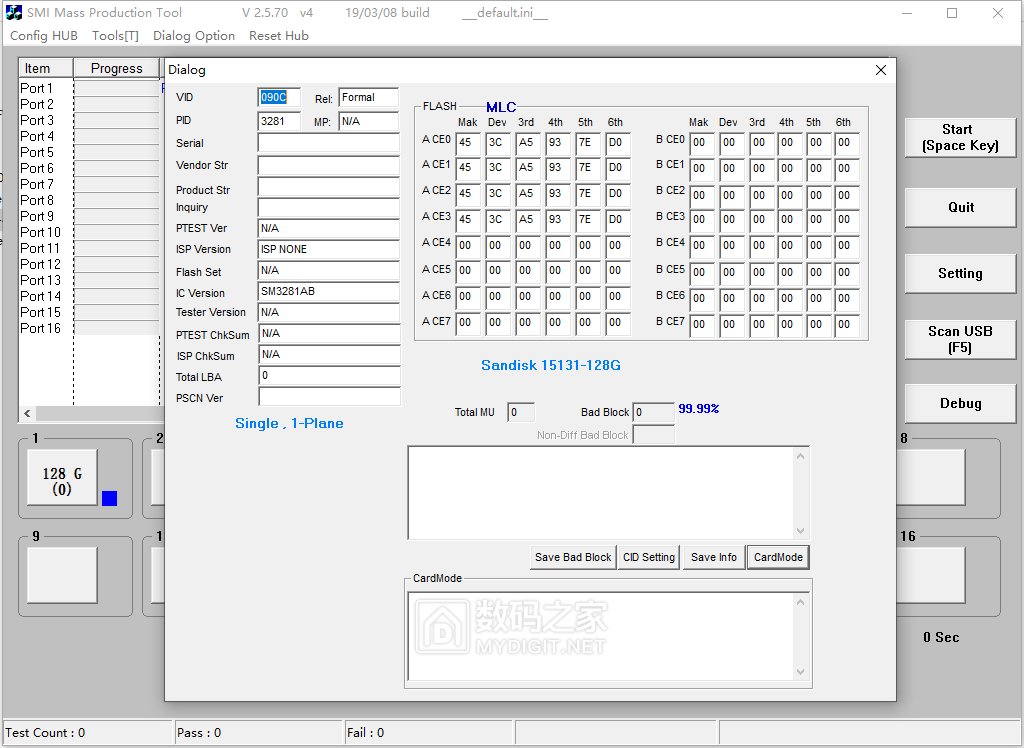Close the Dialog window with X
Viewport: 1024px width, 748px height.
[880, 70]
